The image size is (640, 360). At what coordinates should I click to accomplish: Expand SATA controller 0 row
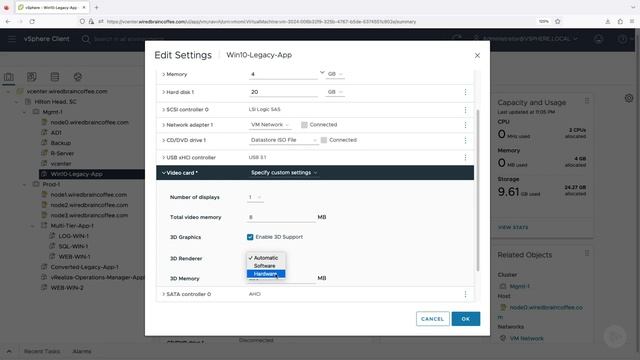tap(164, 294)
